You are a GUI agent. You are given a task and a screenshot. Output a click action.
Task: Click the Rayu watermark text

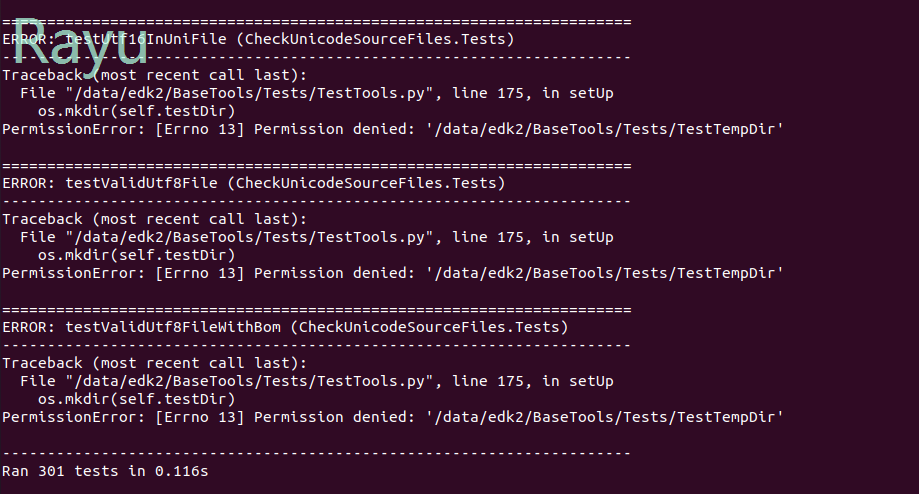(80, 45)
